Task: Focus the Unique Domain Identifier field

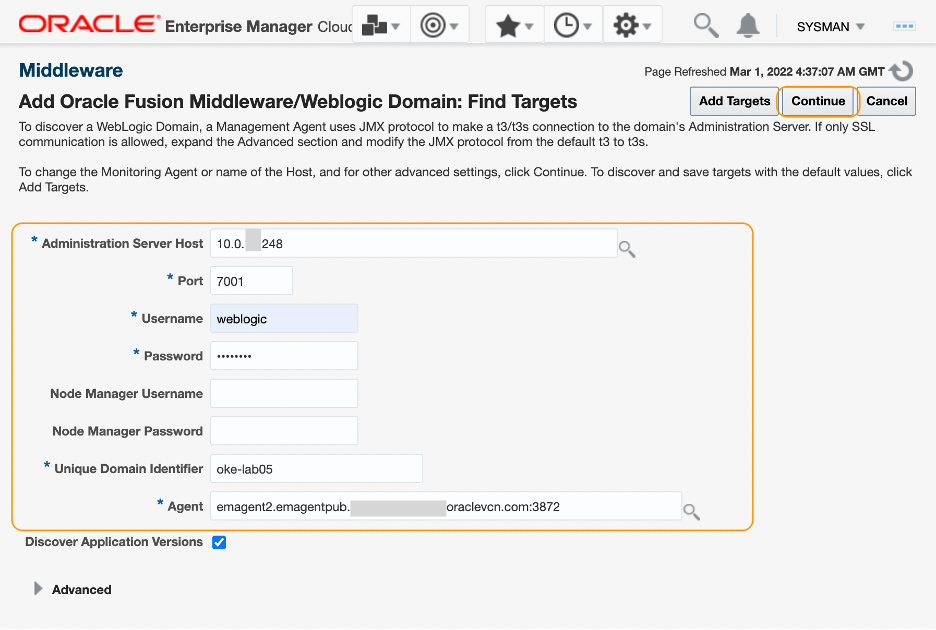Action: (316, 469)
